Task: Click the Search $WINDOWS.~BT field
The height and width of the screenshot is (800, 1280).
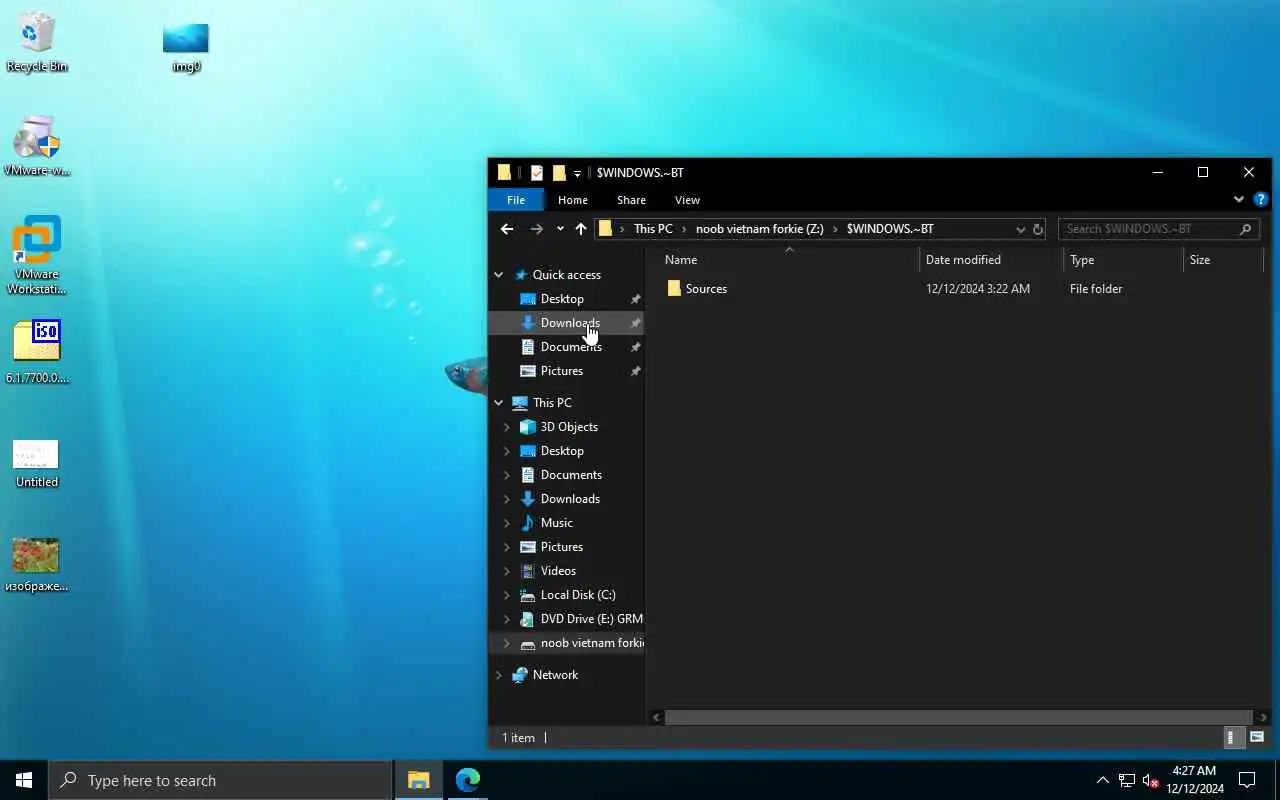Action: click(x=1157, y=229)
